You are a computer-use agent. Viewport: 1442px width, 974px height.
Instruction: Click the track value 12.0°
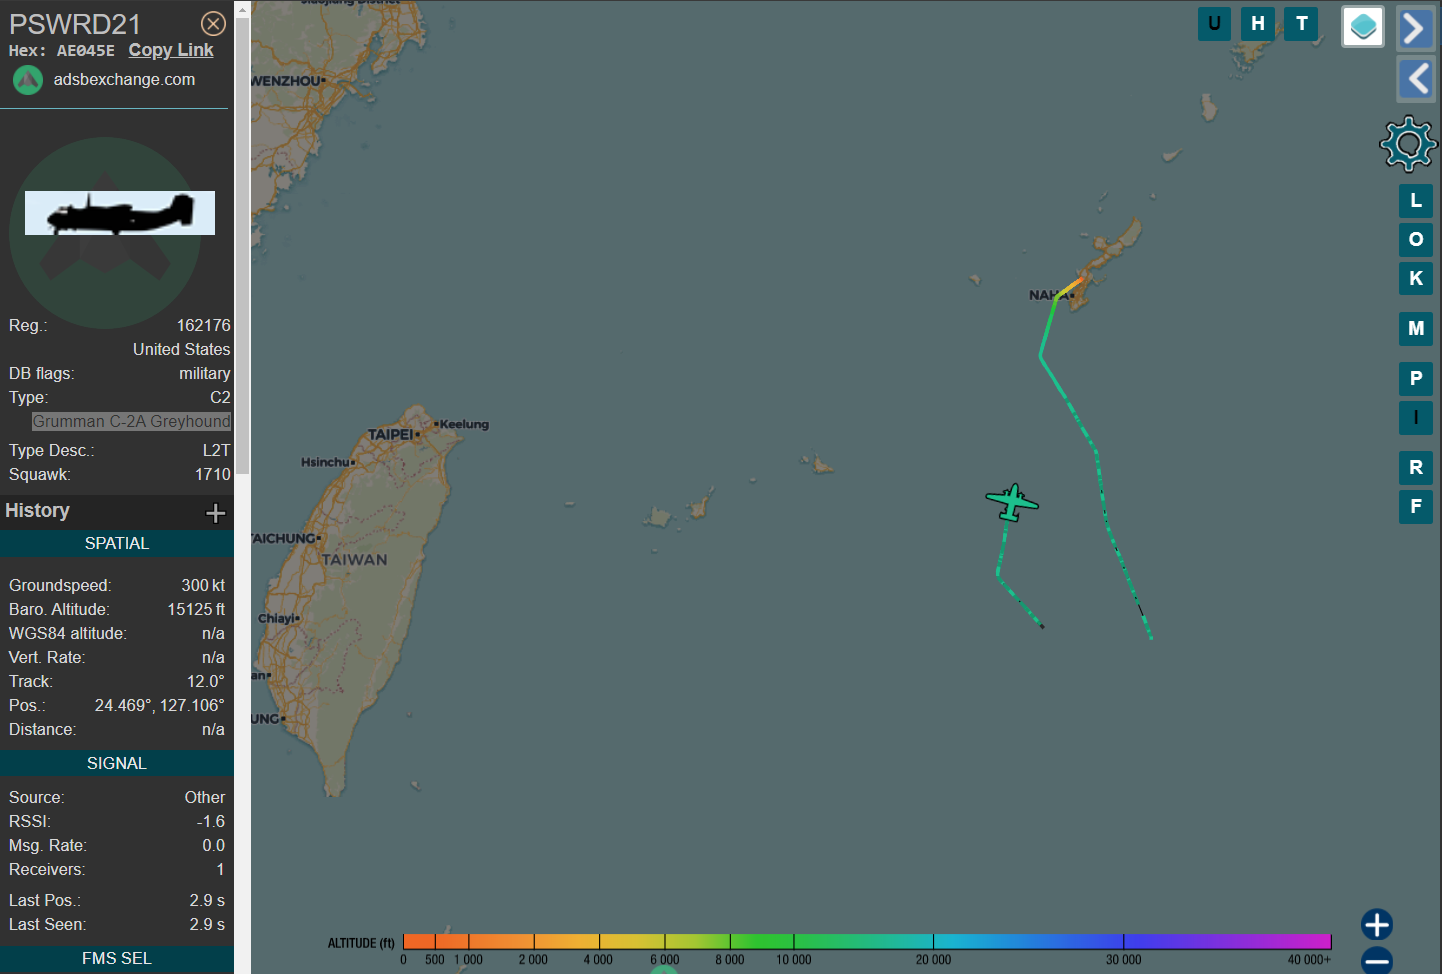tap(206, 682)
